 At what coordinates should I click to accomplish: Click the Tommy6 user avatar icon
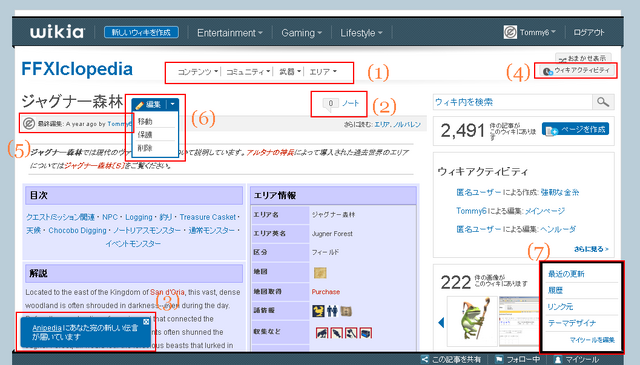[510, 32]
